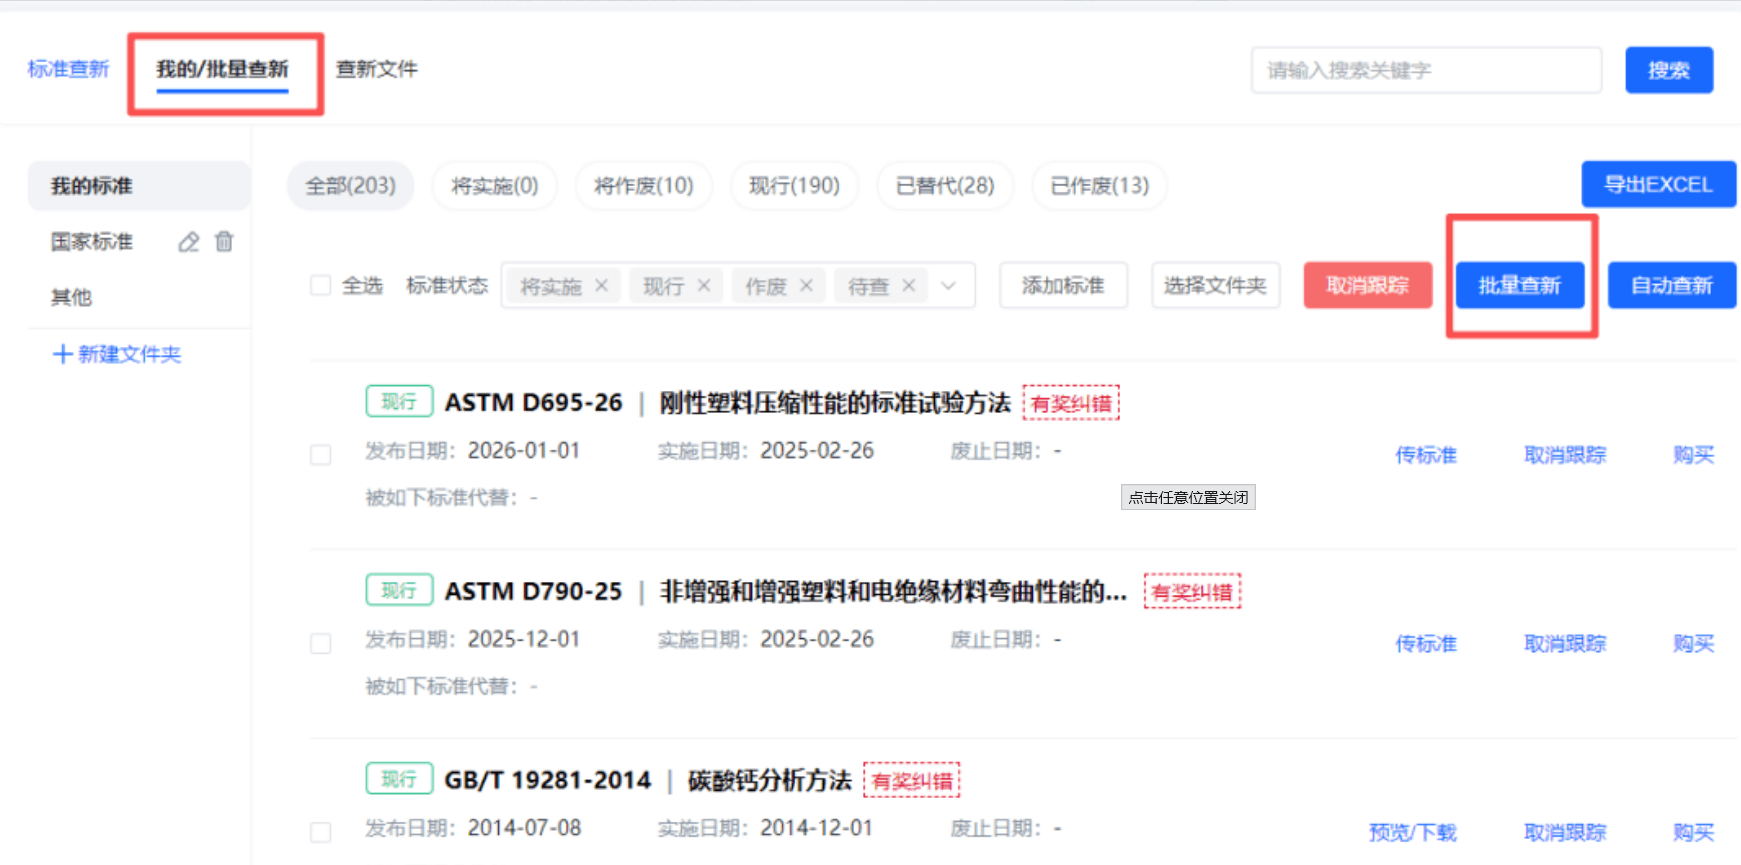Image resolution: width=1741 pixels, height=865 pixels.
Task: Click the 搜索 button
Action: point(1669,70)
